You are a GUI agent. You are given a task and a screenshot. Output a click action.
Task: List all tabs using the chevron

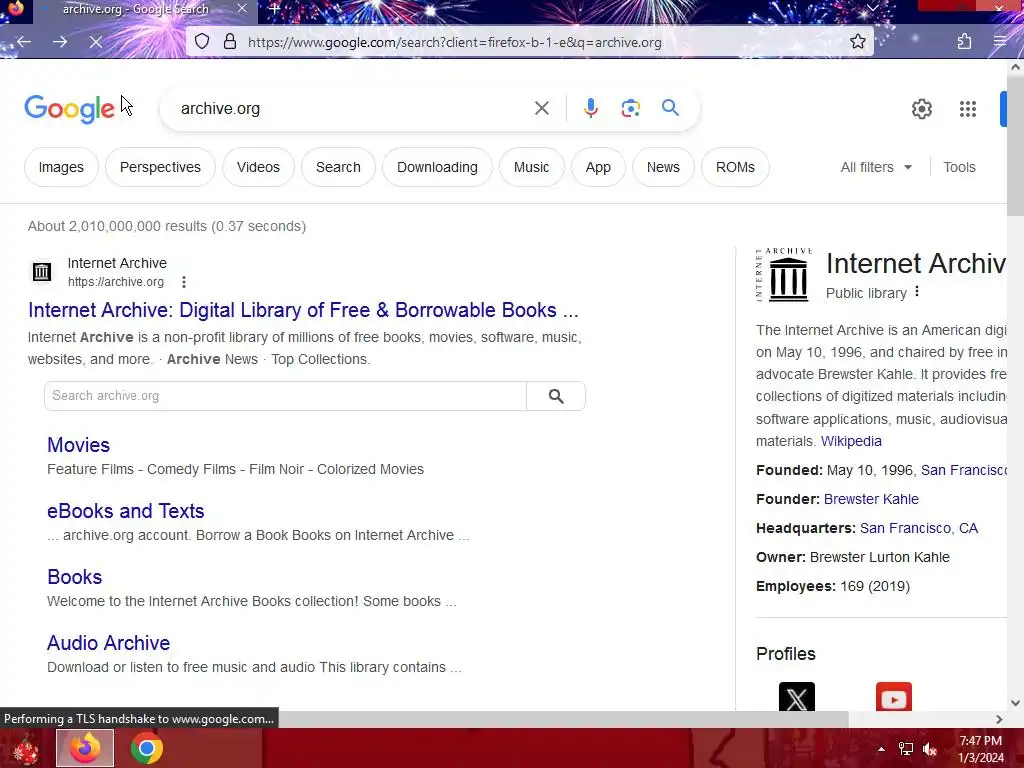[x=872, y=8]
